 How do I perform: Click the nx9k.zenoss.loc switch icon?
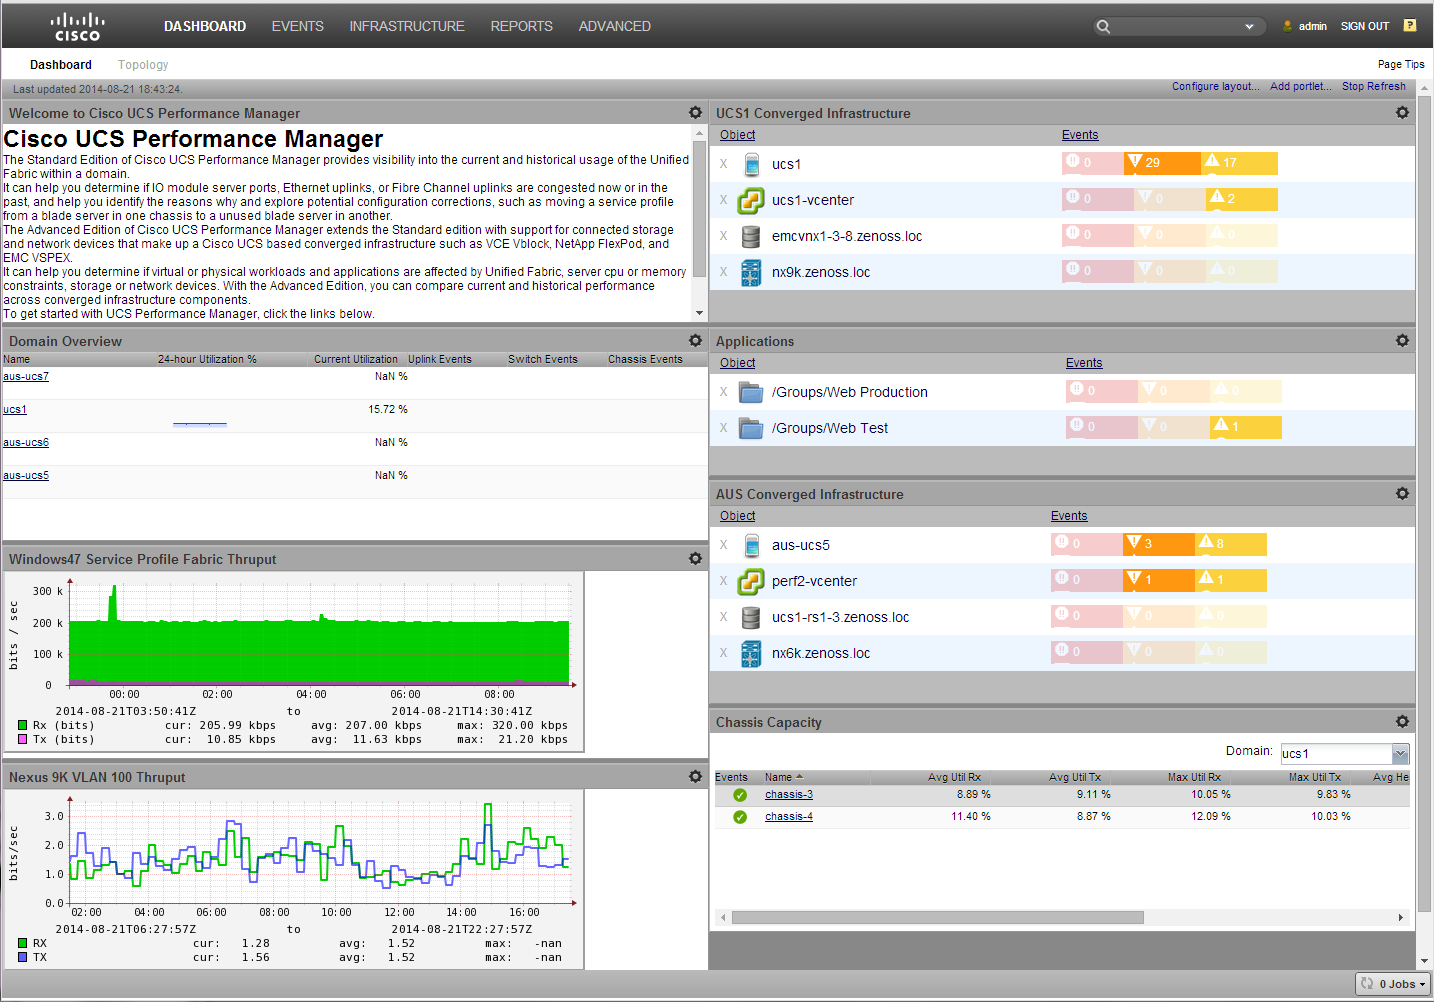(751, 272)
